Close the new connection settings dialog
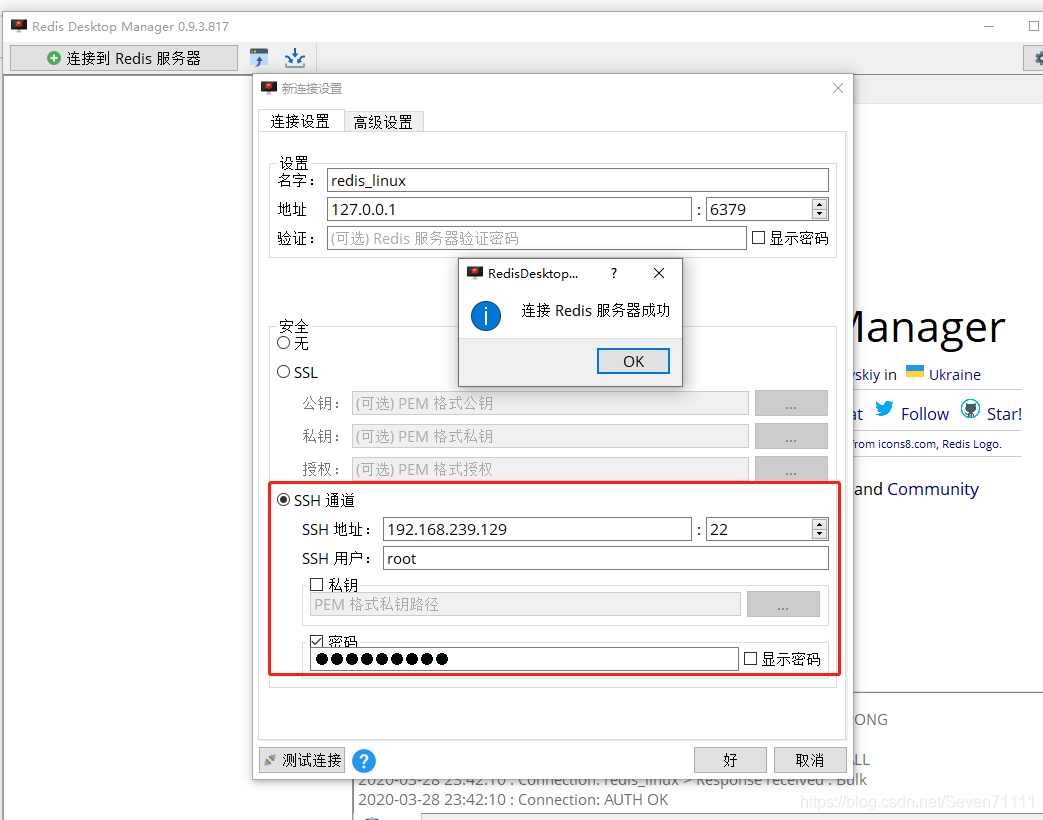1043x820 pixels. tap(837, 88)
